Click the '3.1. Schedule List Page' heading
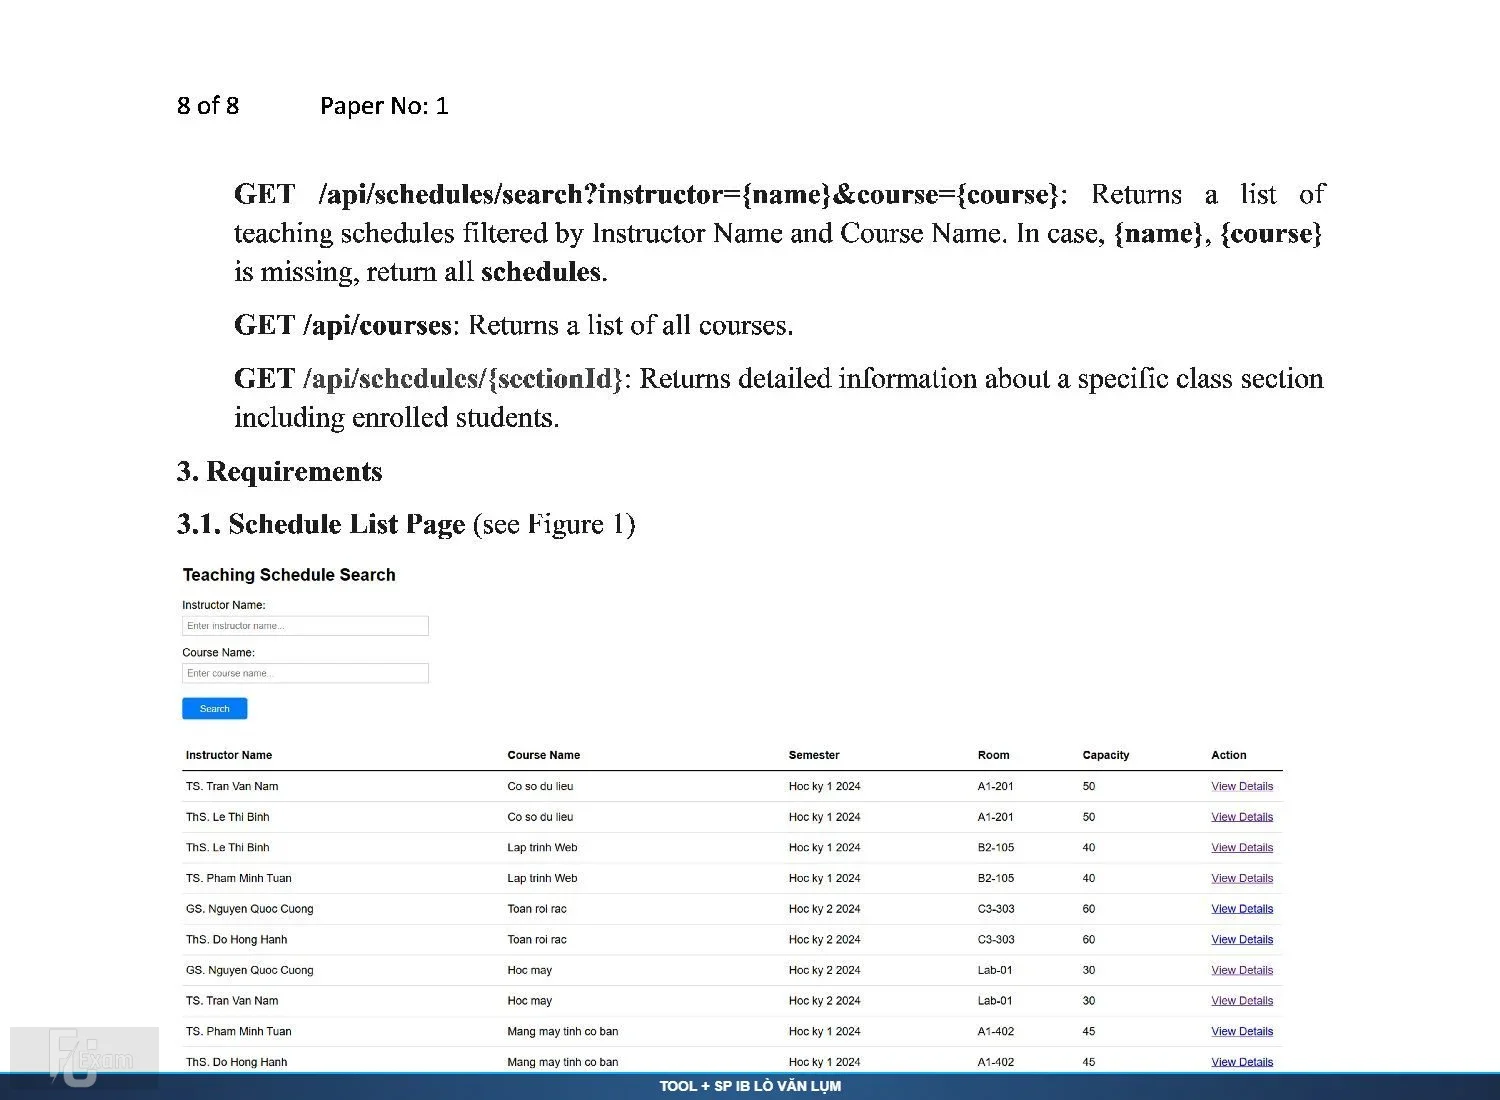 coord(321,525)
